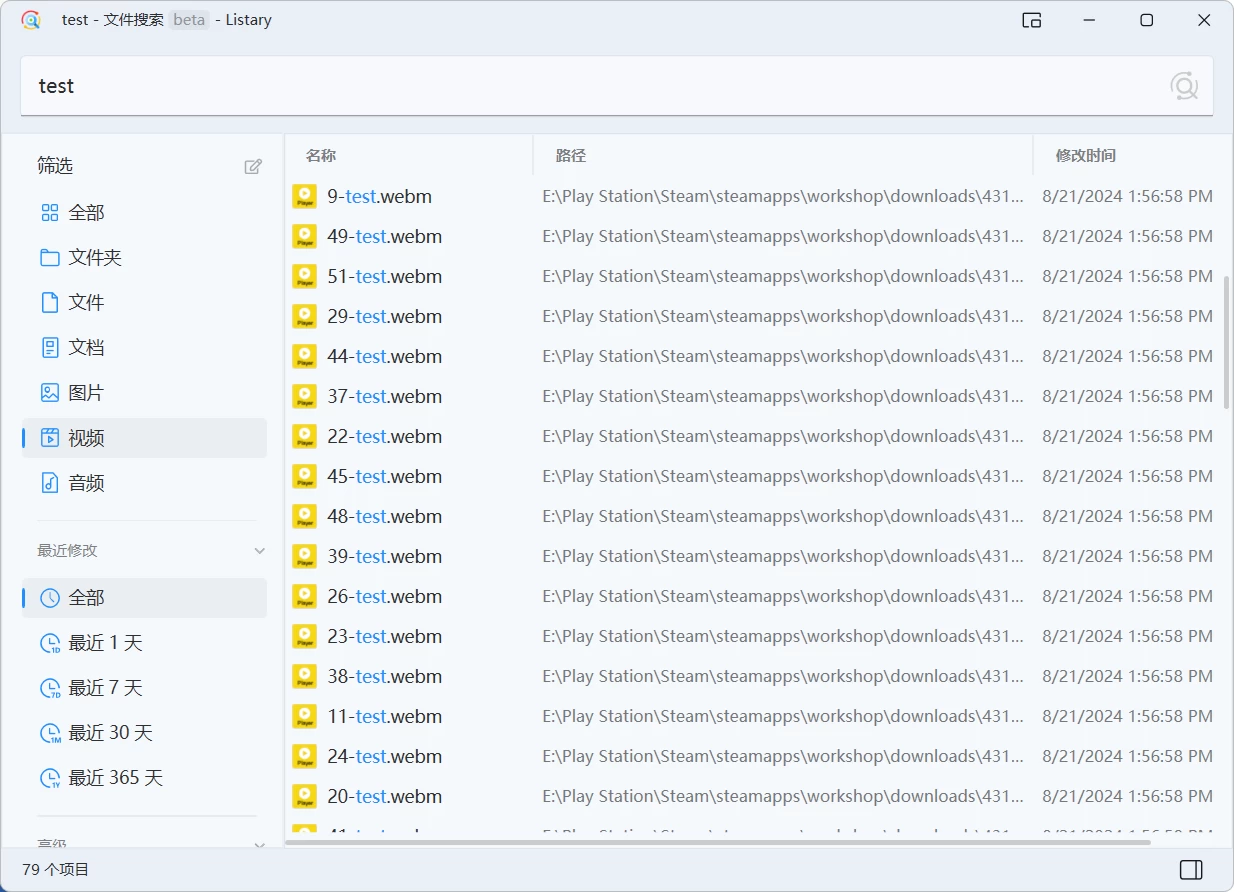Click the player icon of 37-test.webm
This screenshot has width=1234, height=892.
pyautogui.click(x=305, y=396)
